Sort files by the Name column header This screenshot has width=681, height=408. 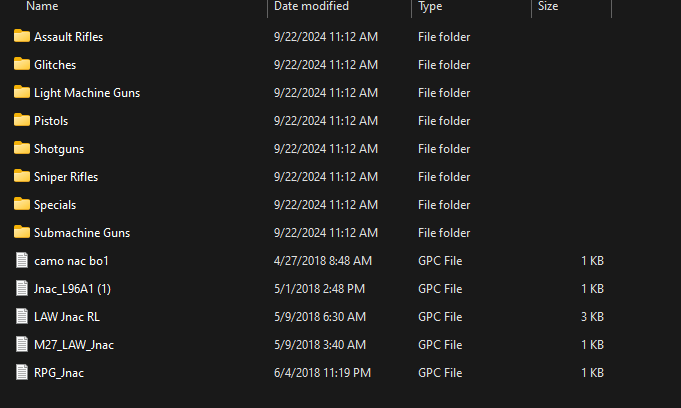tap(42, 7)
